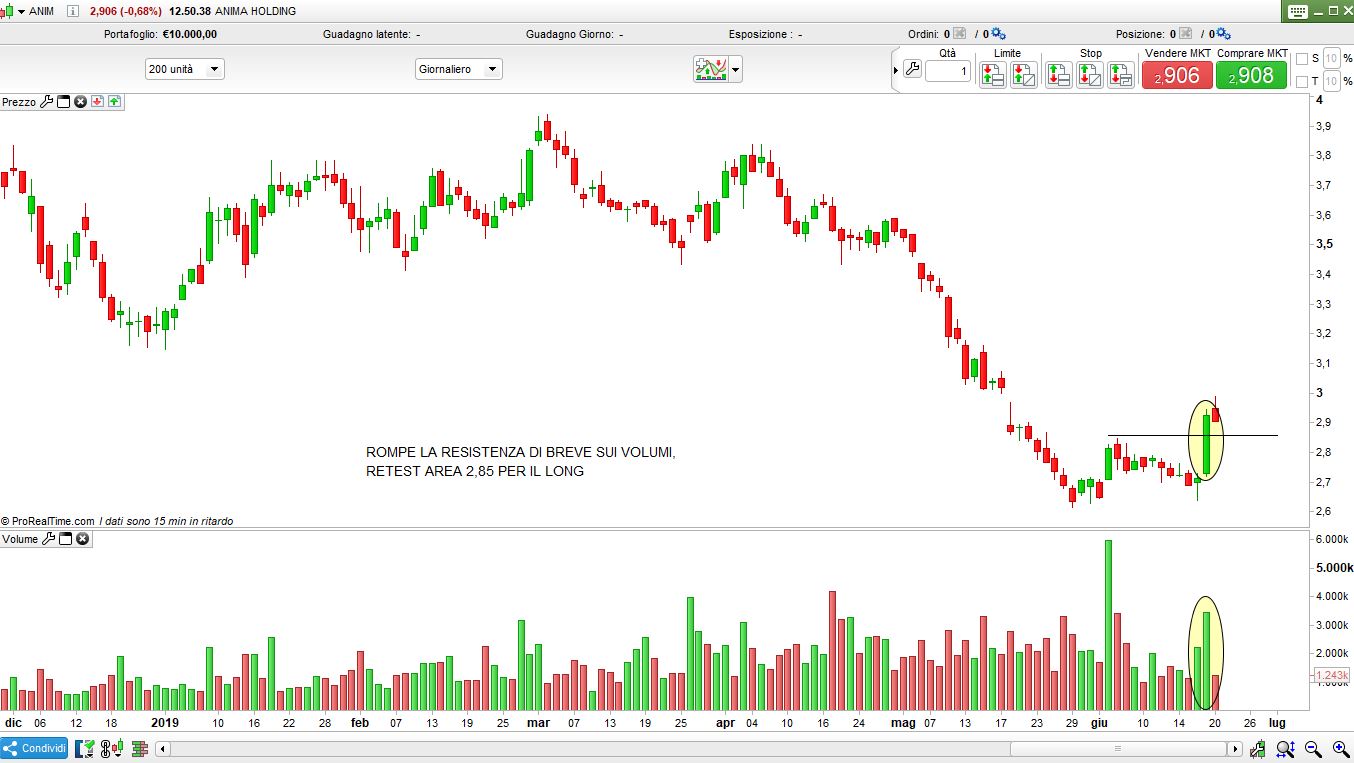
Task: Click the Comprare MKT 2,908 button
Action: (1251, 75)
